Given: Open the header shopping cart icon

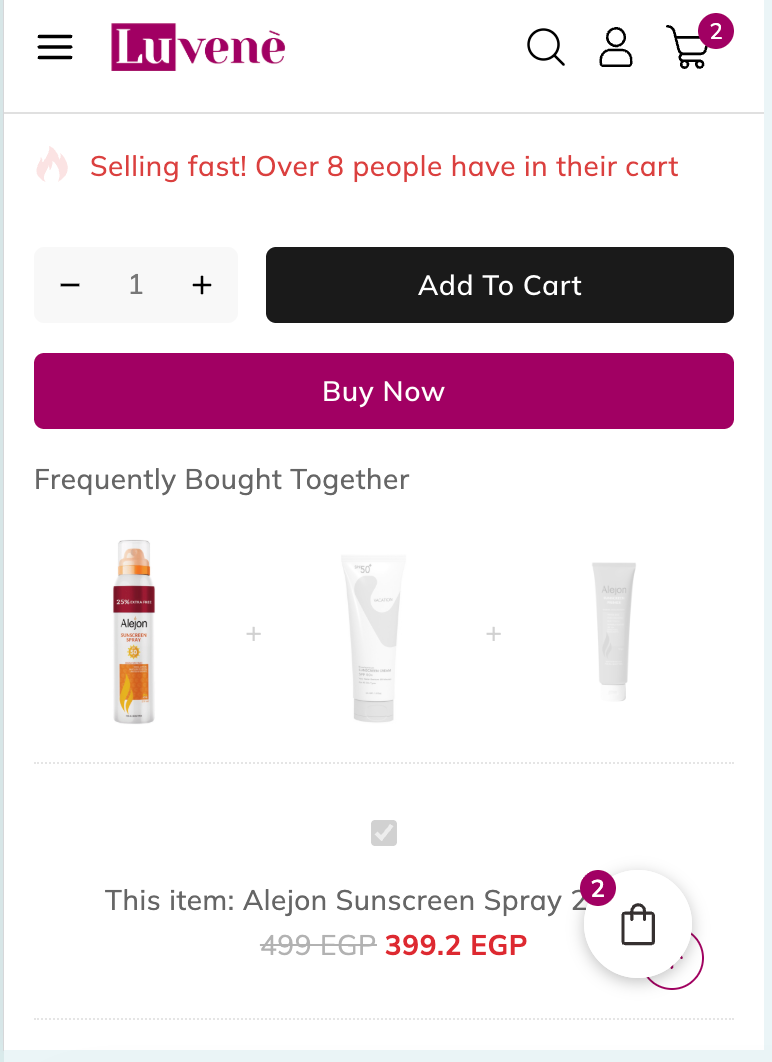Looking at the screenshot, I should click(x=688, y=48).
